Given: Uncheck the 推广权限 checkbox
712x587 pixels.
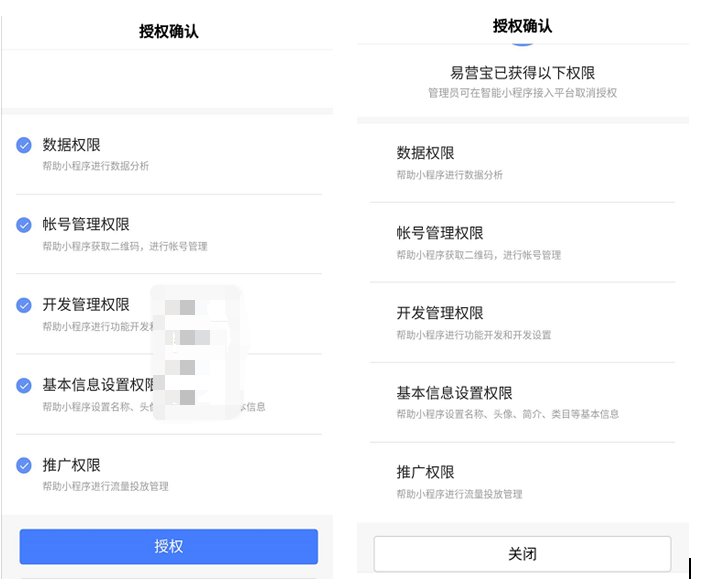Looking at the screenshot, I should pos(24,465).
